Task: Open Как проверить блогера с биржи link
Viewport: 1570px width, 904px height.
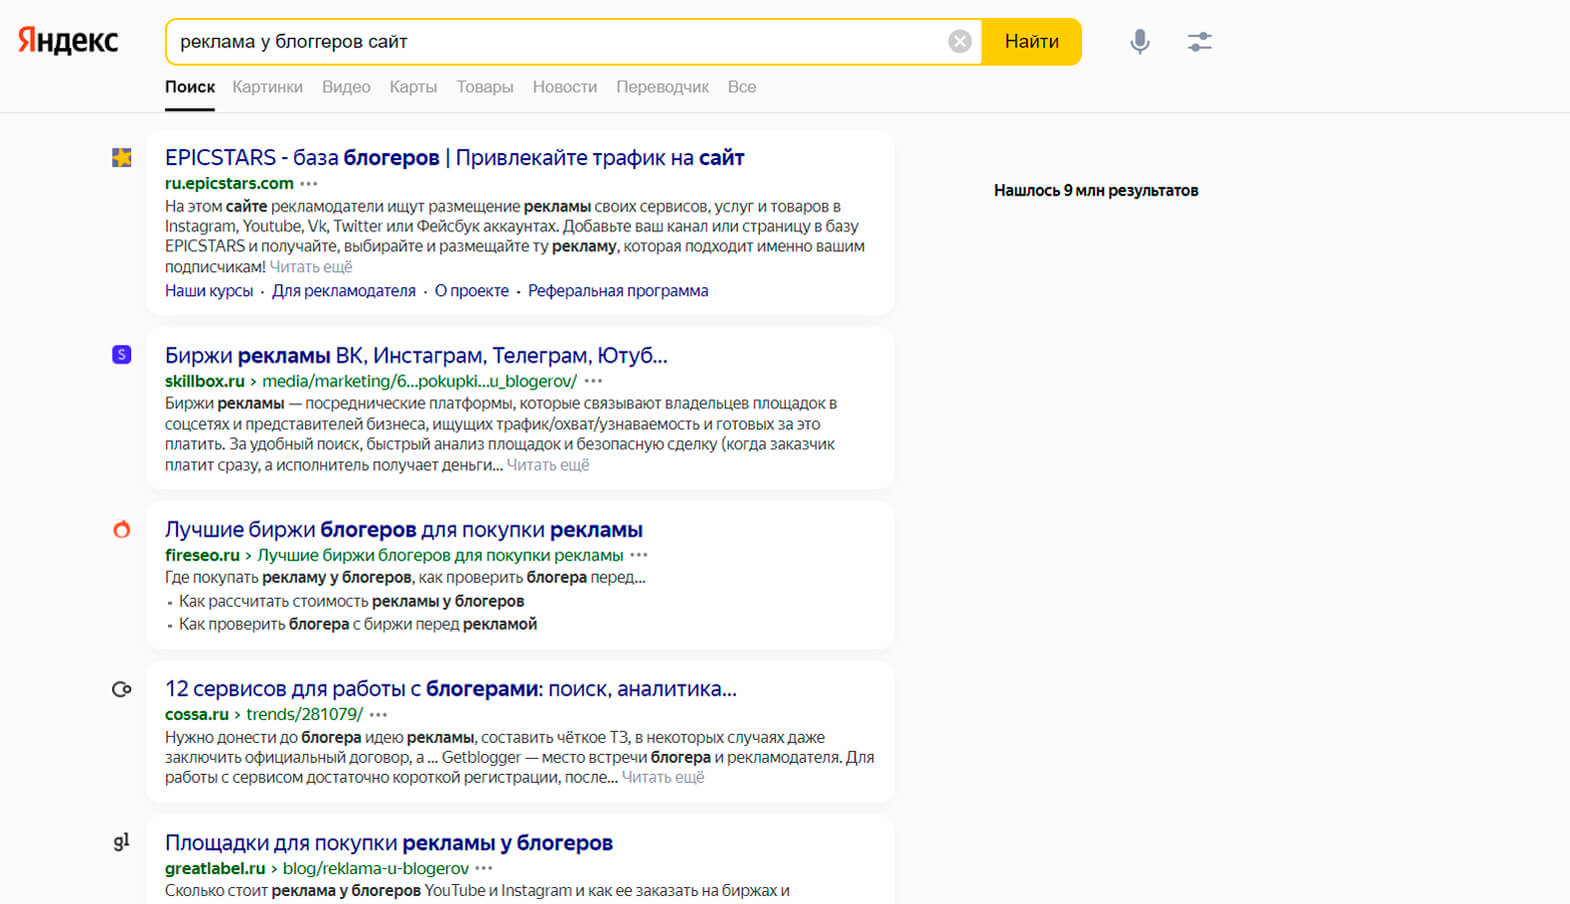Action: (358, 624)
